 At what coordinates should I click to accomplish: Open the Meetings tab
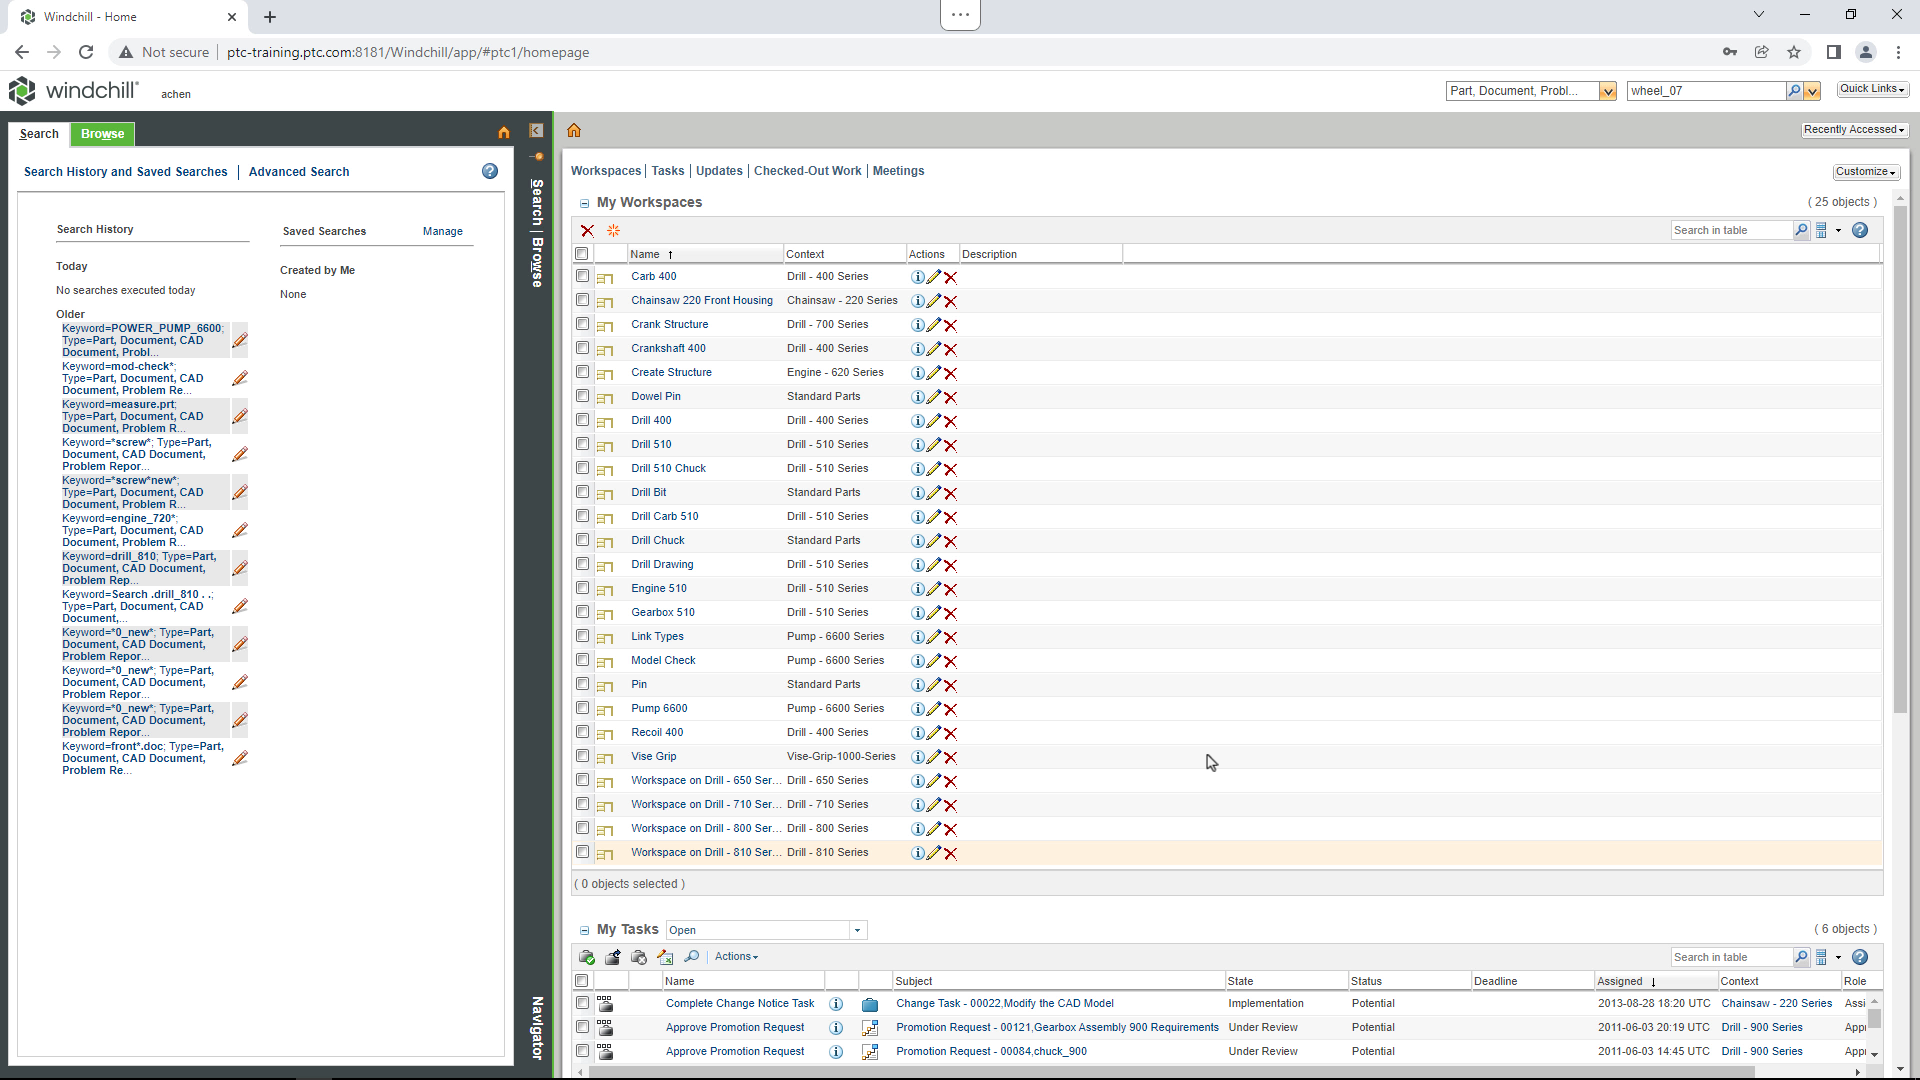tap(898, 171)
